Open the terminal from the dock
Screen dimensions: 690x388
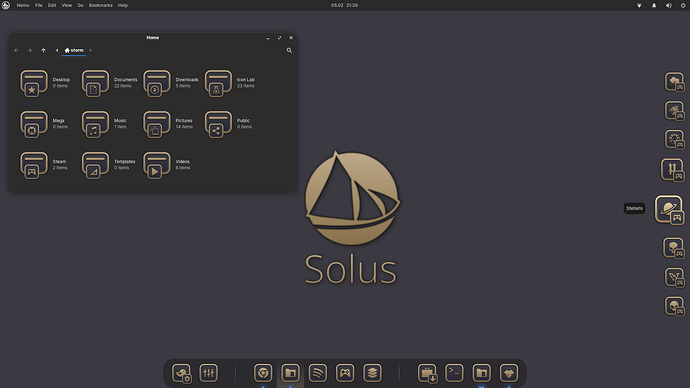[x=454, y=373]
